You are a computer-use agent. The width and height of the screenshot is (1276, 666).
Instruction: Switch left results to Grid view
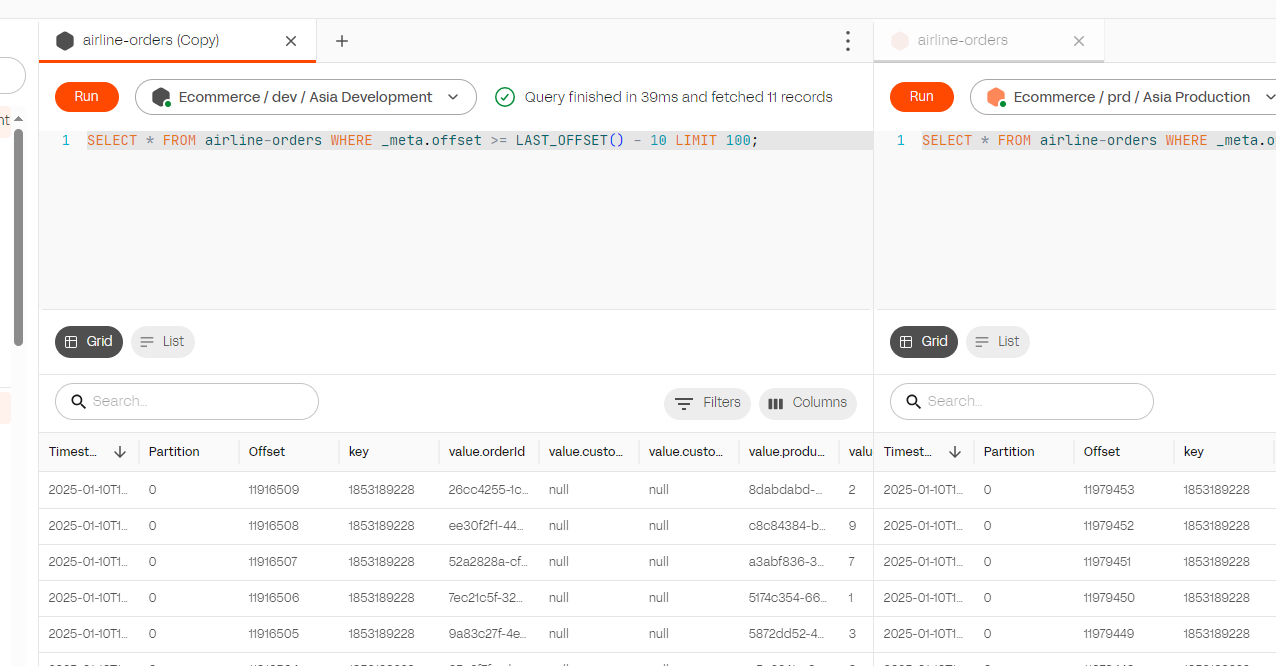coord(89,342)
